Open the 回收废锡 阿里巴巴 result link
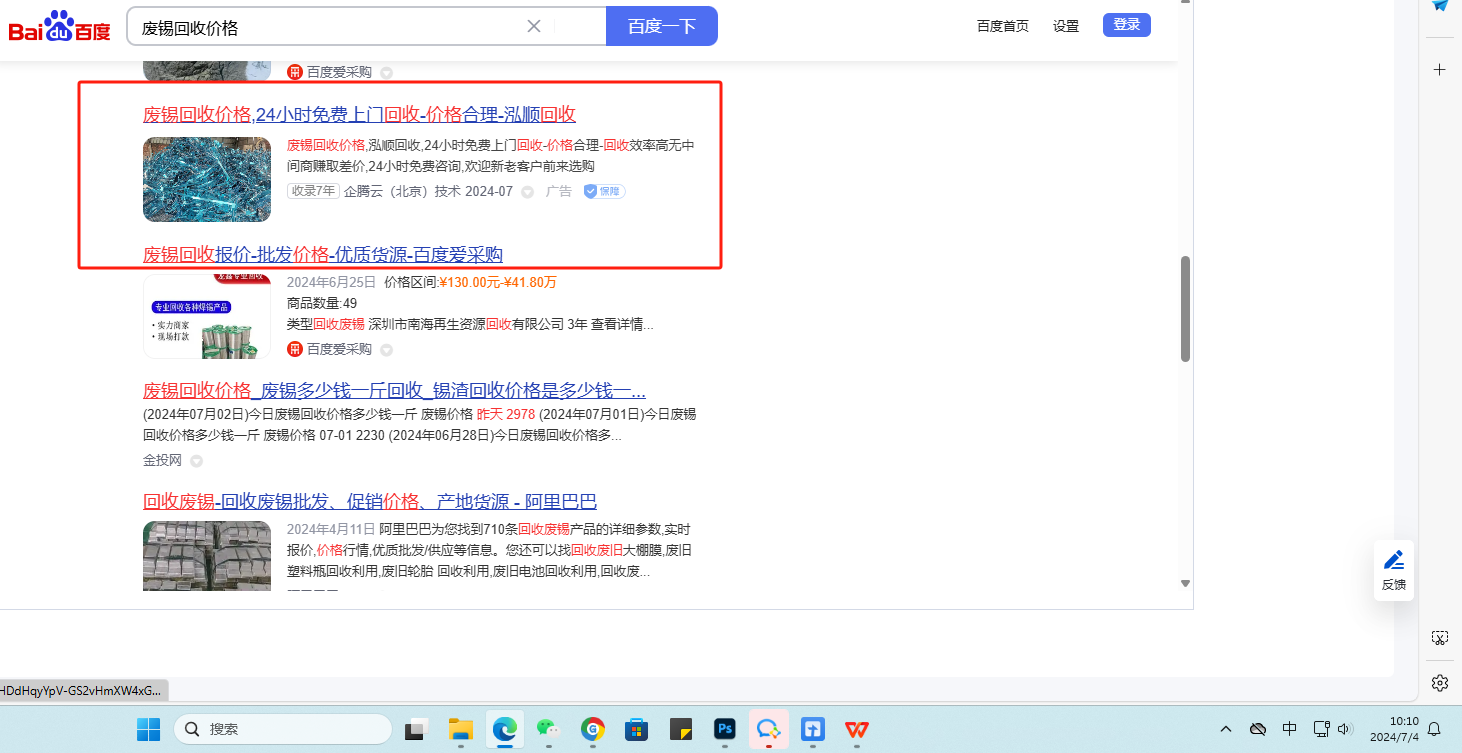 point(370,501)
